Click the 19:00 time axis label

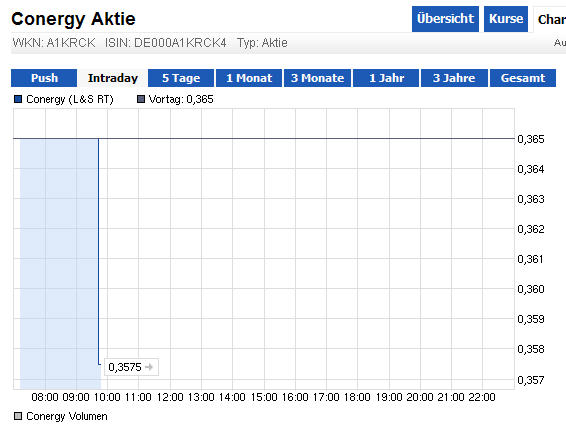(x=389, y=397)
